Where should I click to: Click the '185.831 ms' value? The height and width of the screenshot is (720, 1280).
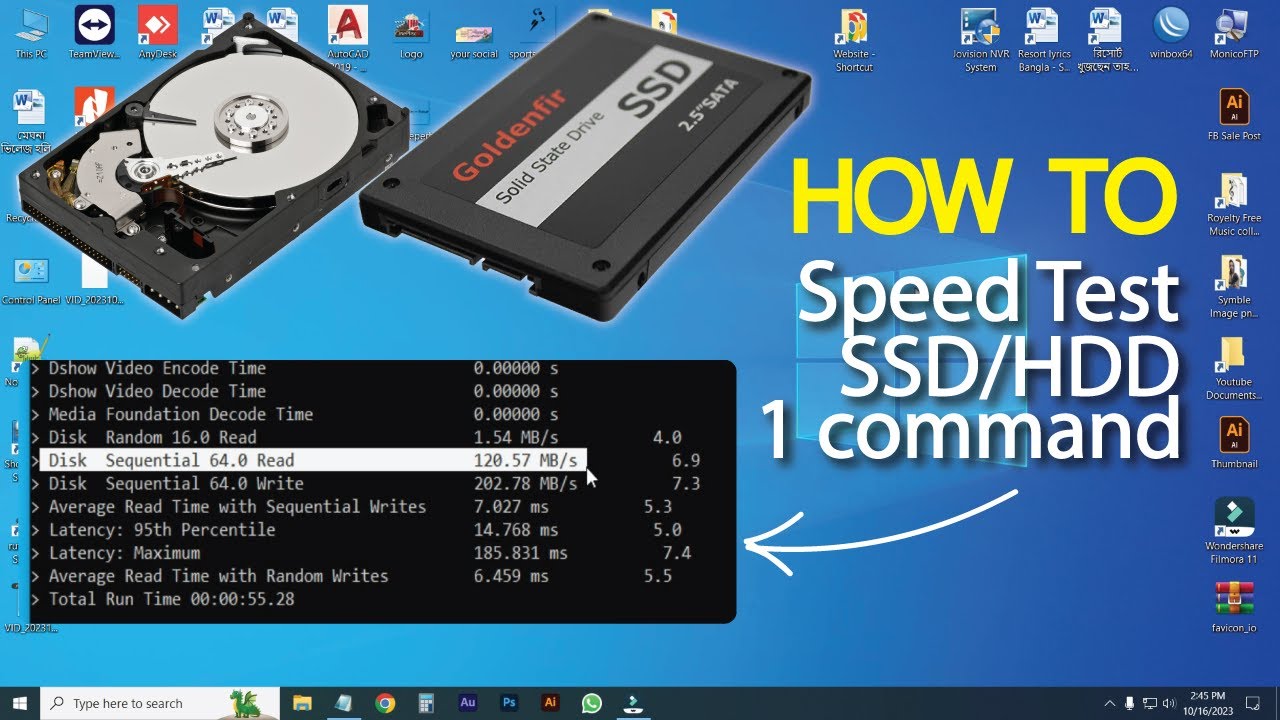point(521,552)
